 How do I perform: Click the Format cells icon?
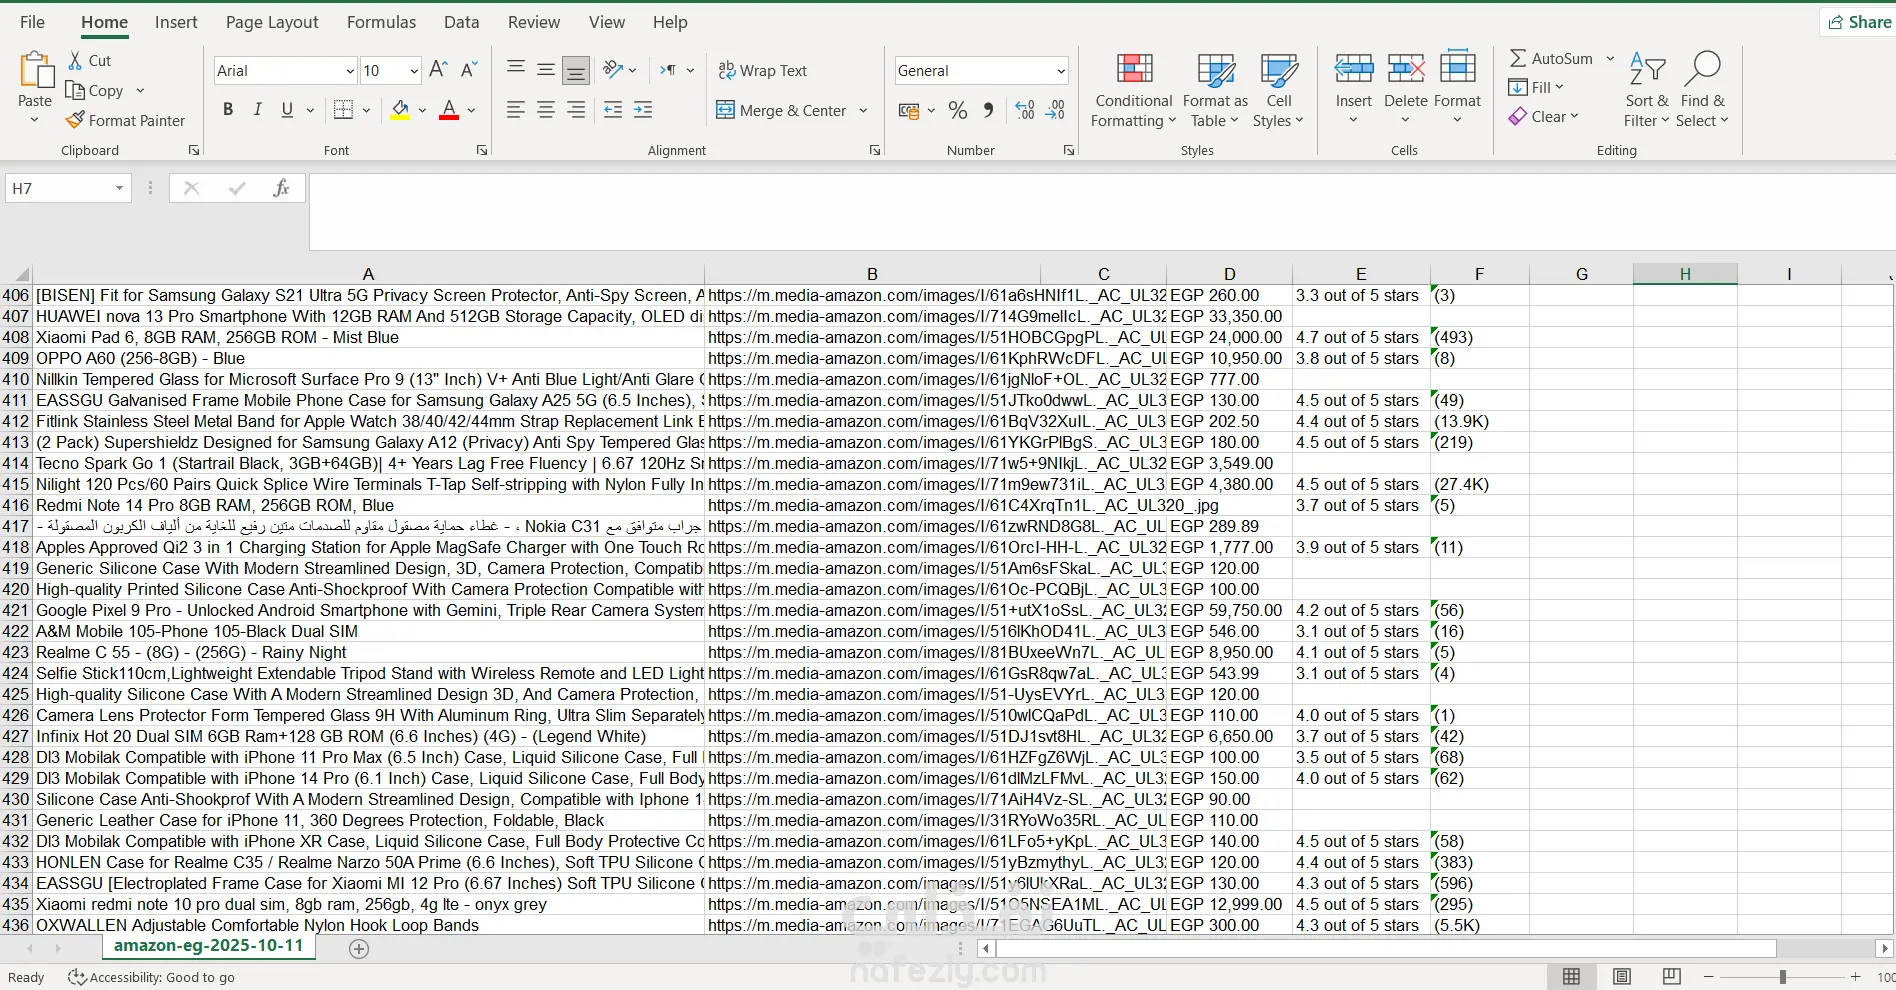(1458, 68)
